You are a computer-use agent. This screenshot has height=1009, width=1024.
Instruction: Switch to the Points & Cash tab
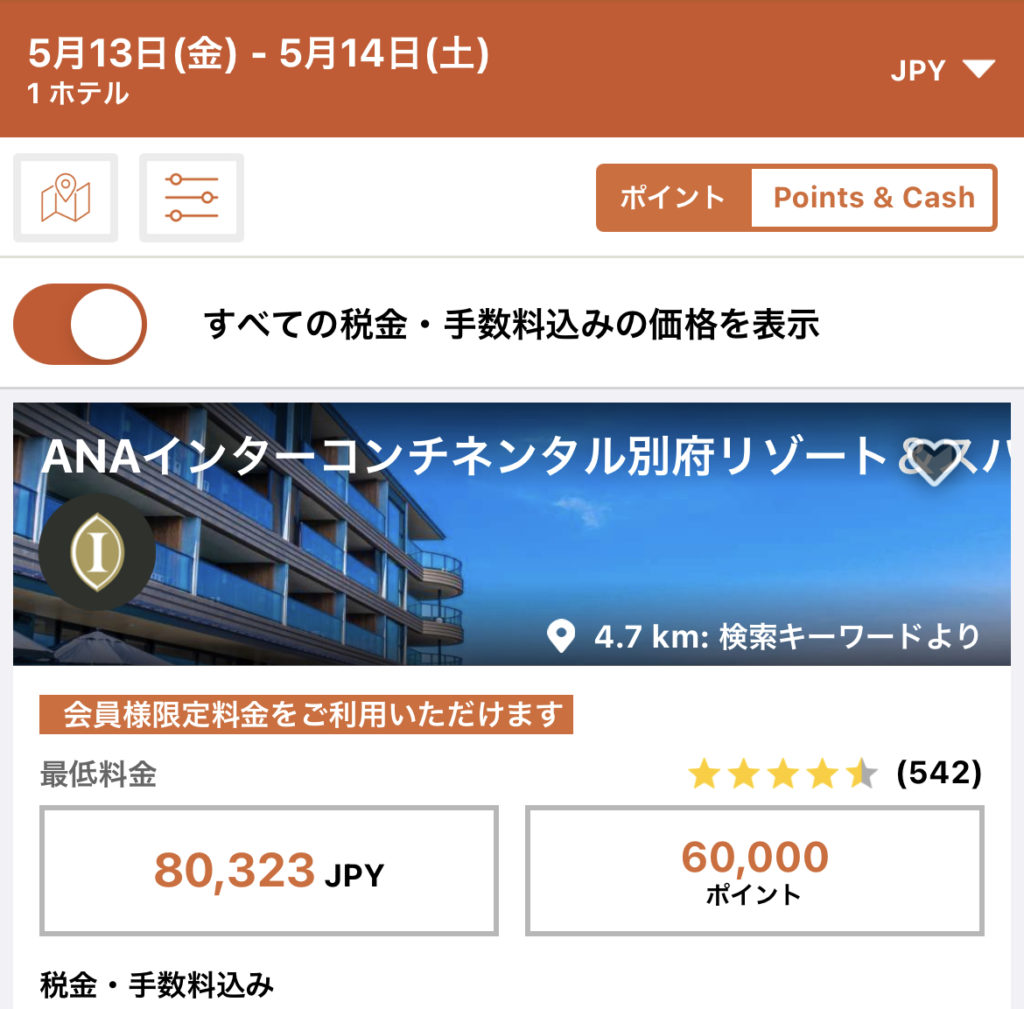click(x=873, y=198)
